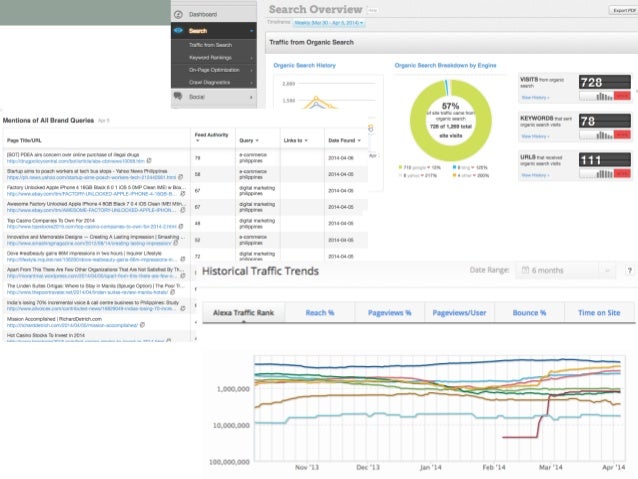Image resolution: width=638 pixels, height=479 pixels.
Task: Switch to the Pageviews/User tab
Action: (x=459, y=313)
